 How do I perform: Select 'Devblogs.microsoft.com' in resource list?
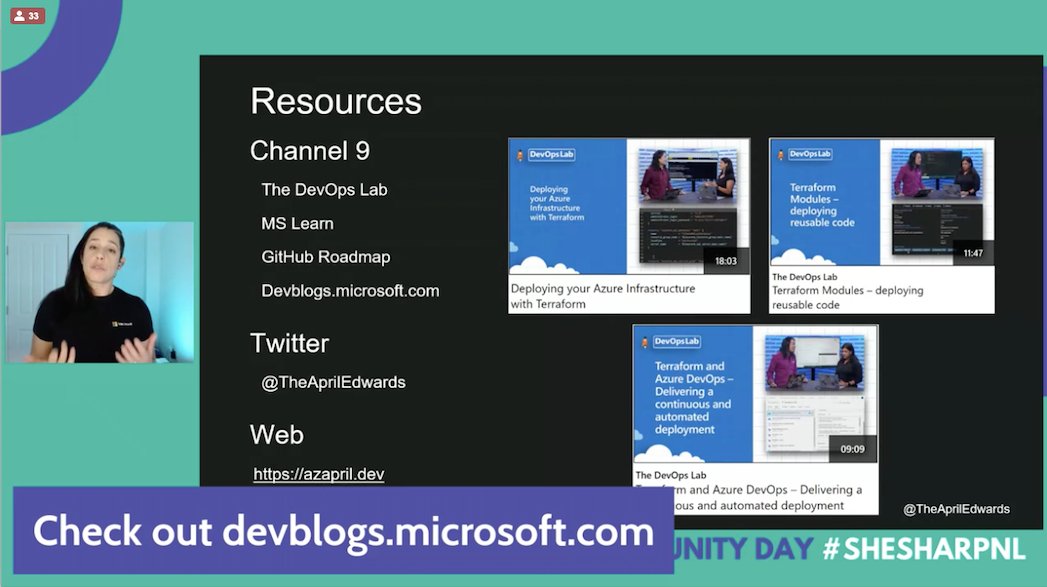pyautogui.click(x=351, y=291)
